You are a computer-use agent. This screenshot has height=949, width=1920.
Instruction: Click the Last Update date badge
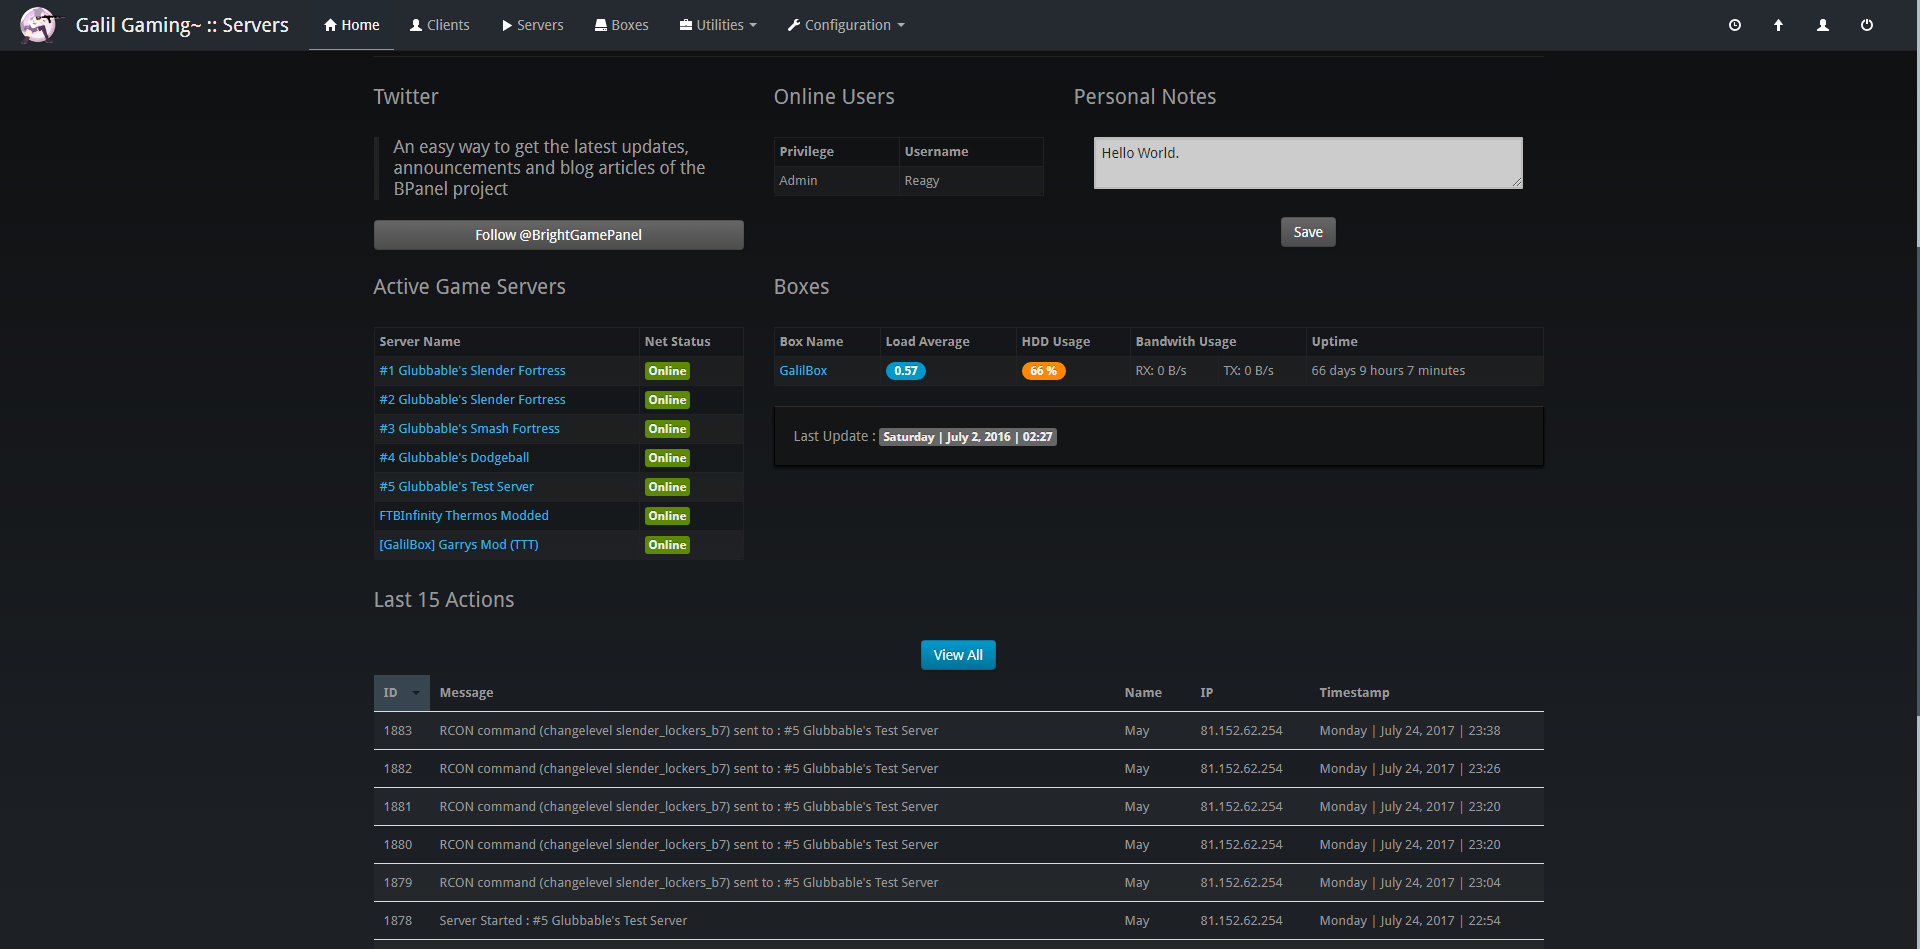click(x=967, y=437)
